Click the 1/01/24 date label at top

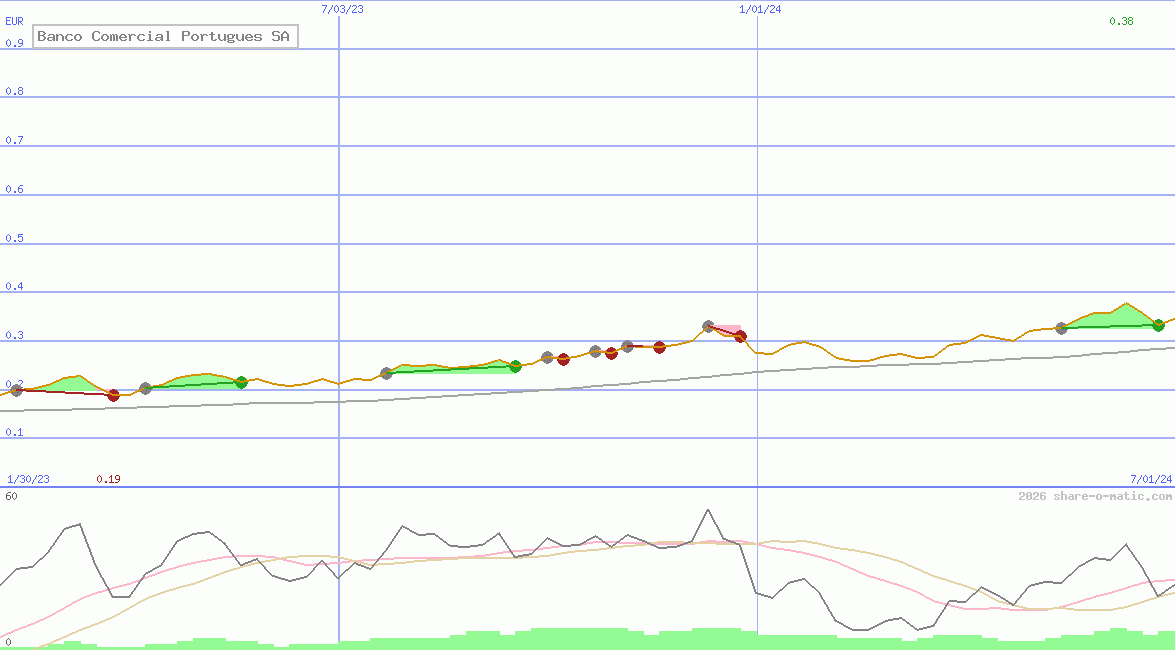pos(760,9)
